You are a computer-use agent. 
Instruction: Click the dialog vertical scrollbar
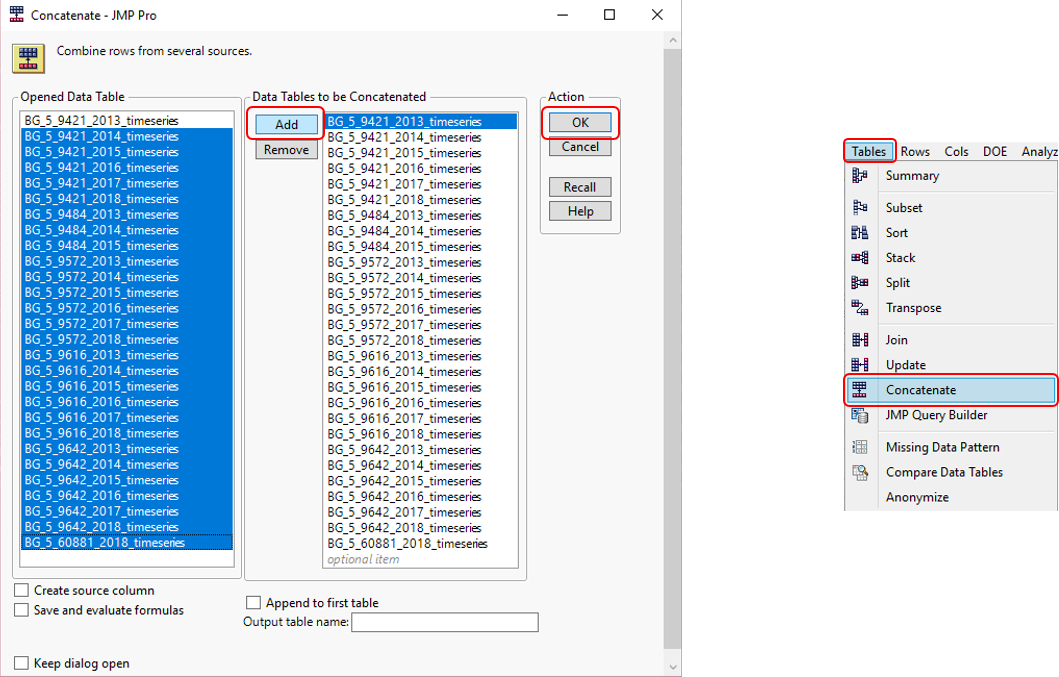(672, 348)
